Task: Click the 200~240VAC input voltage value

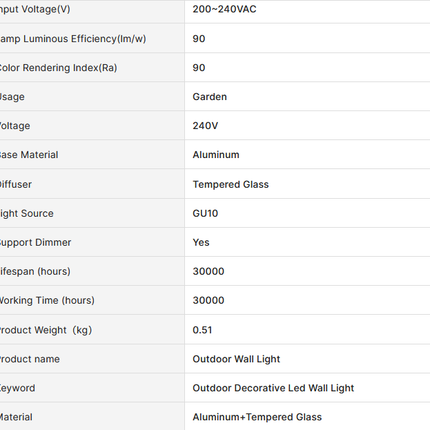Action: 224,9
